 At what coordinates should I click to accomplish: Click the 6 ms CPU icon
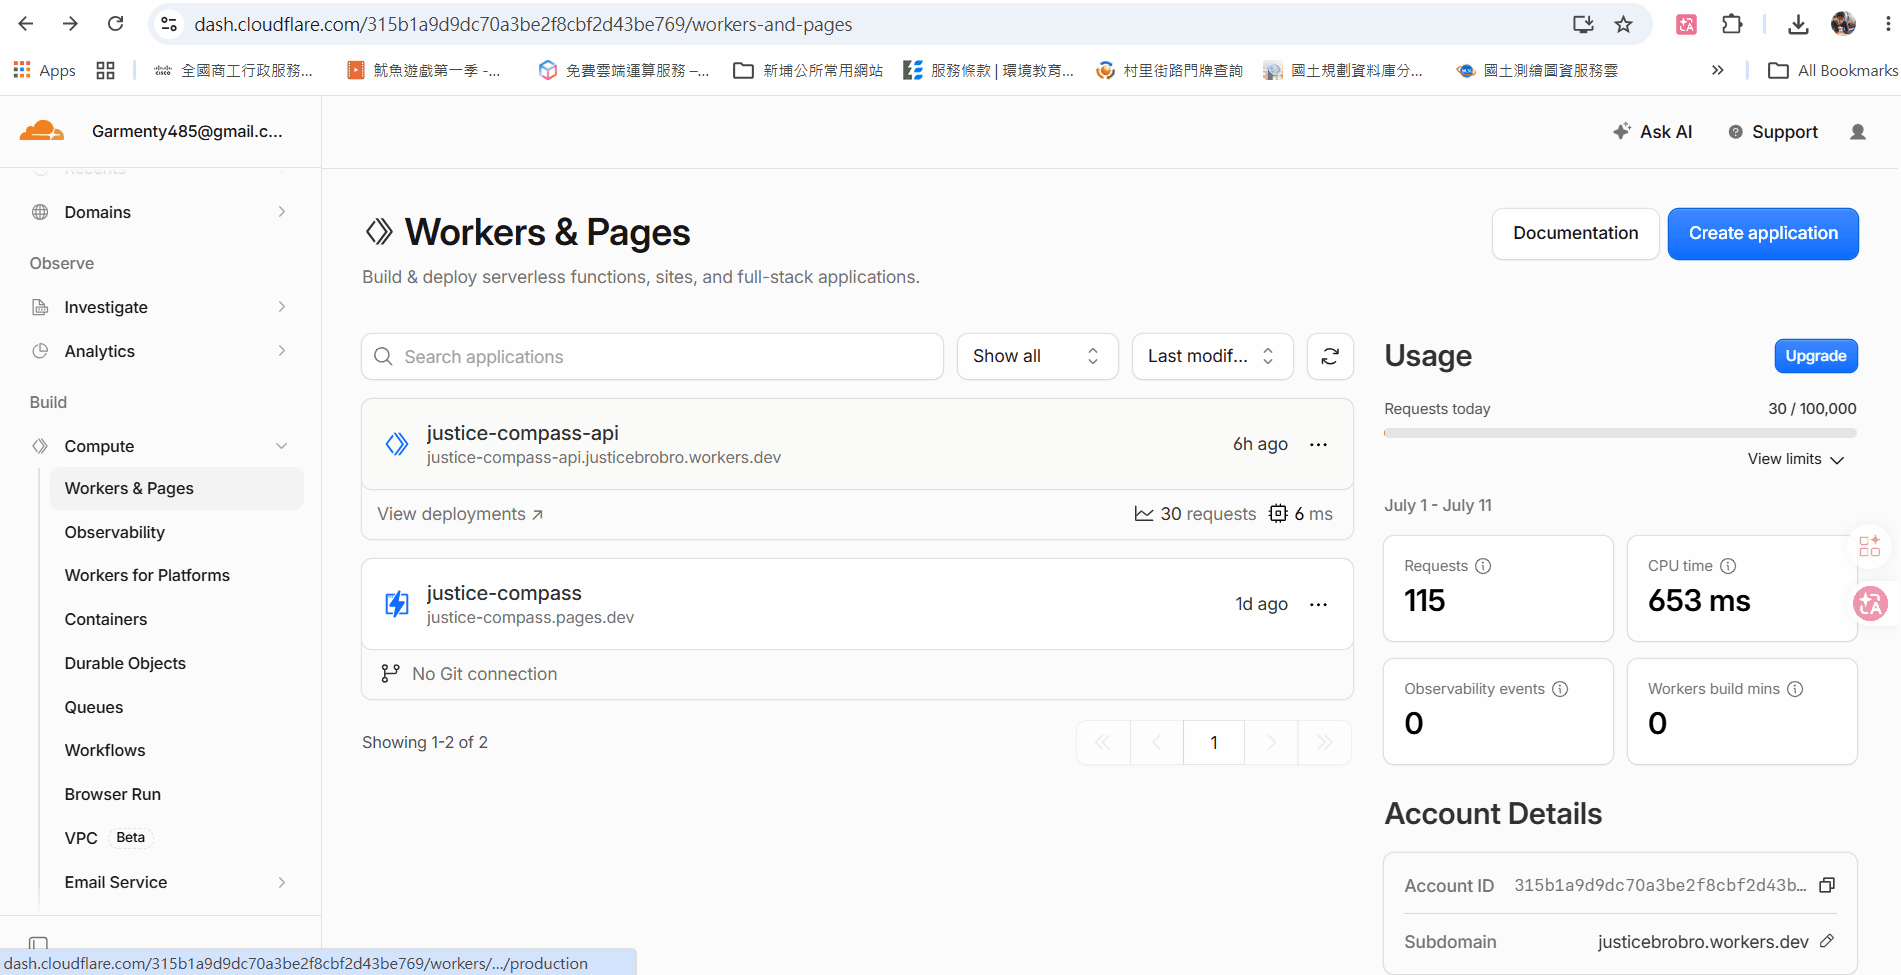(1278, 514)
